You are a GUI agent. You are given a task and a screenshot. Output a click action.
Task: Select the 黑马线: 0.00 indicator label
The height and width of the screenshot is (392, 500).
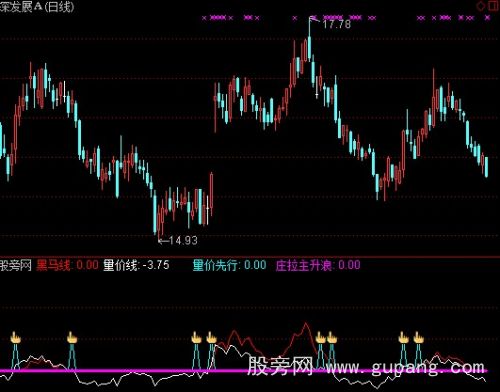pyautogui.click(x=67, y=265)
